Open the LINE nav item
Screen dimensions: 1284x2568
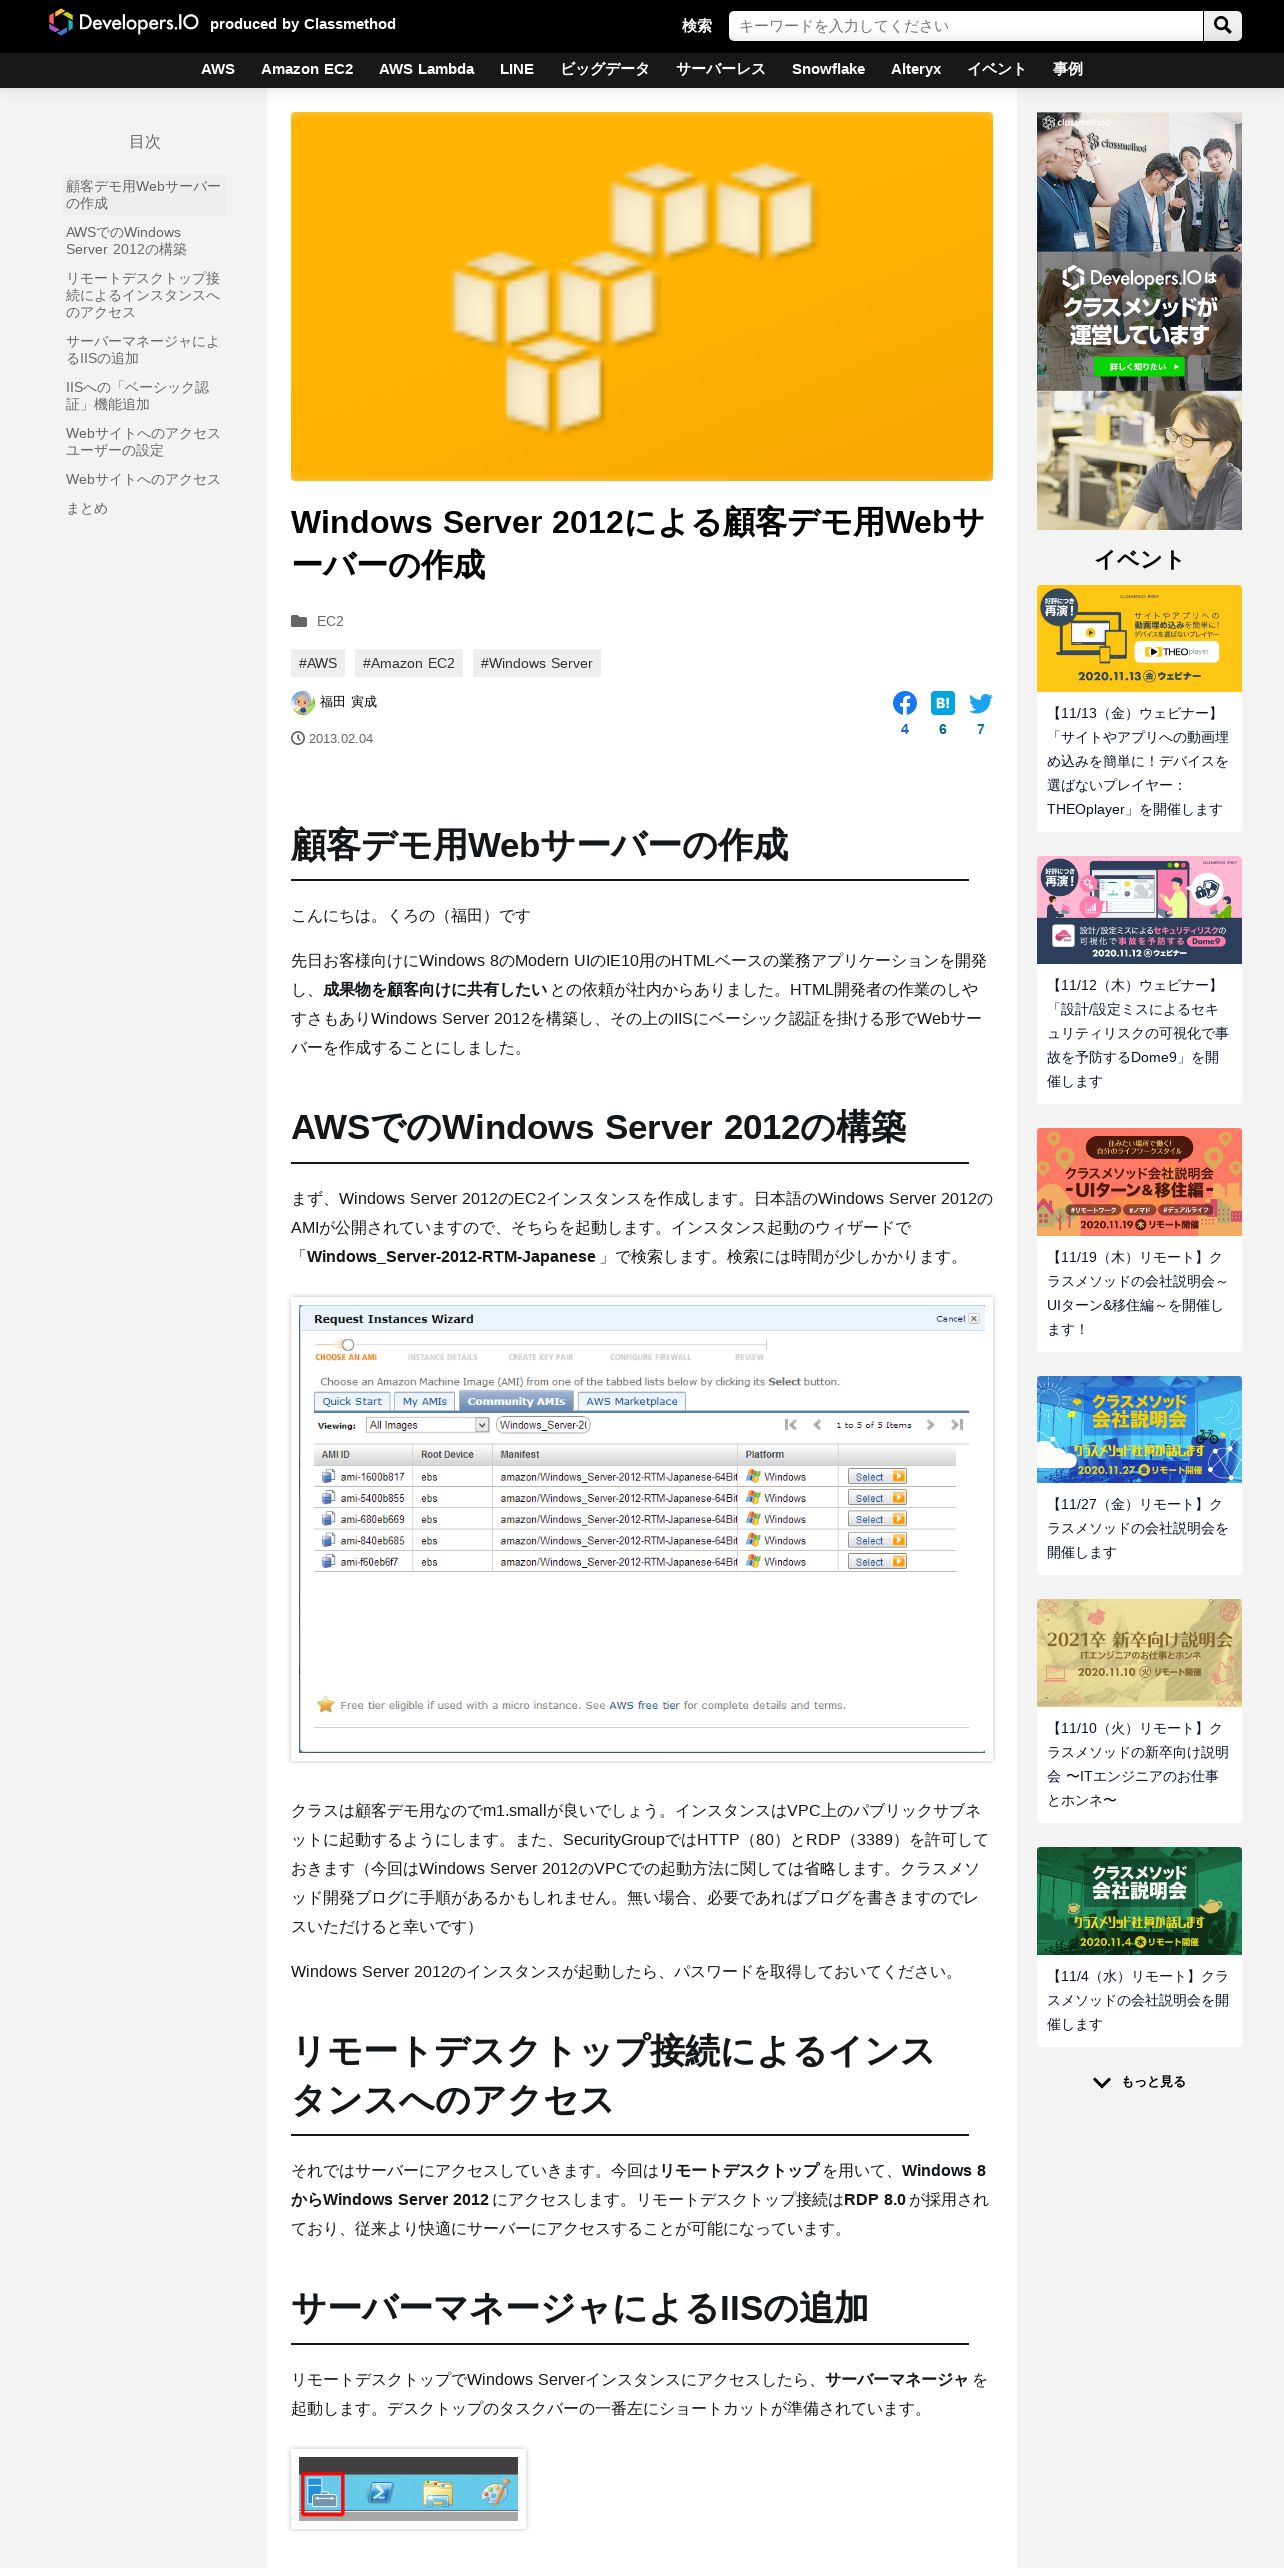pyautogui.click(x=517, y=69)
